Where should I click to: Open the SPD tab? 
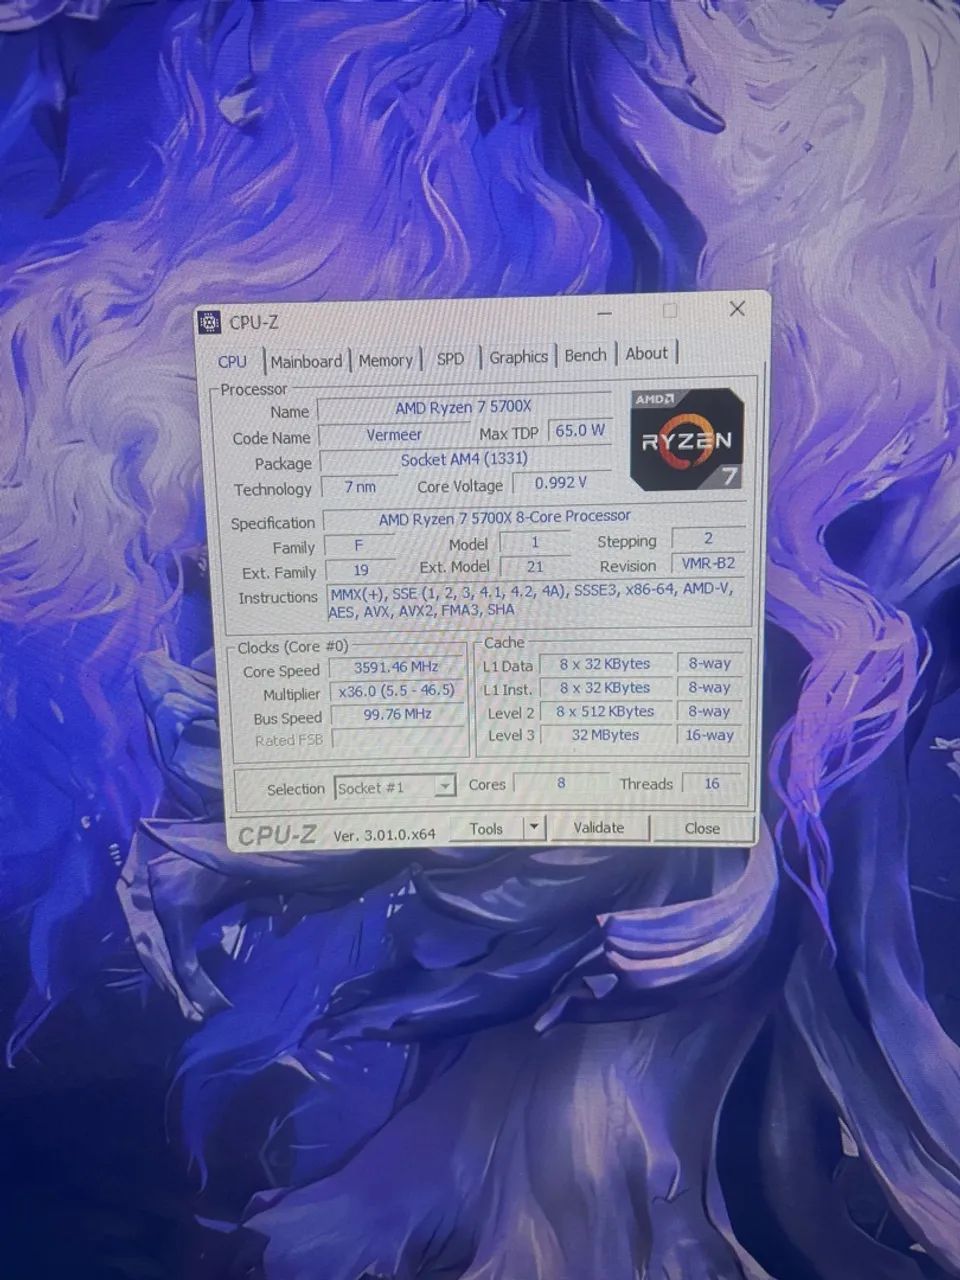451,358
